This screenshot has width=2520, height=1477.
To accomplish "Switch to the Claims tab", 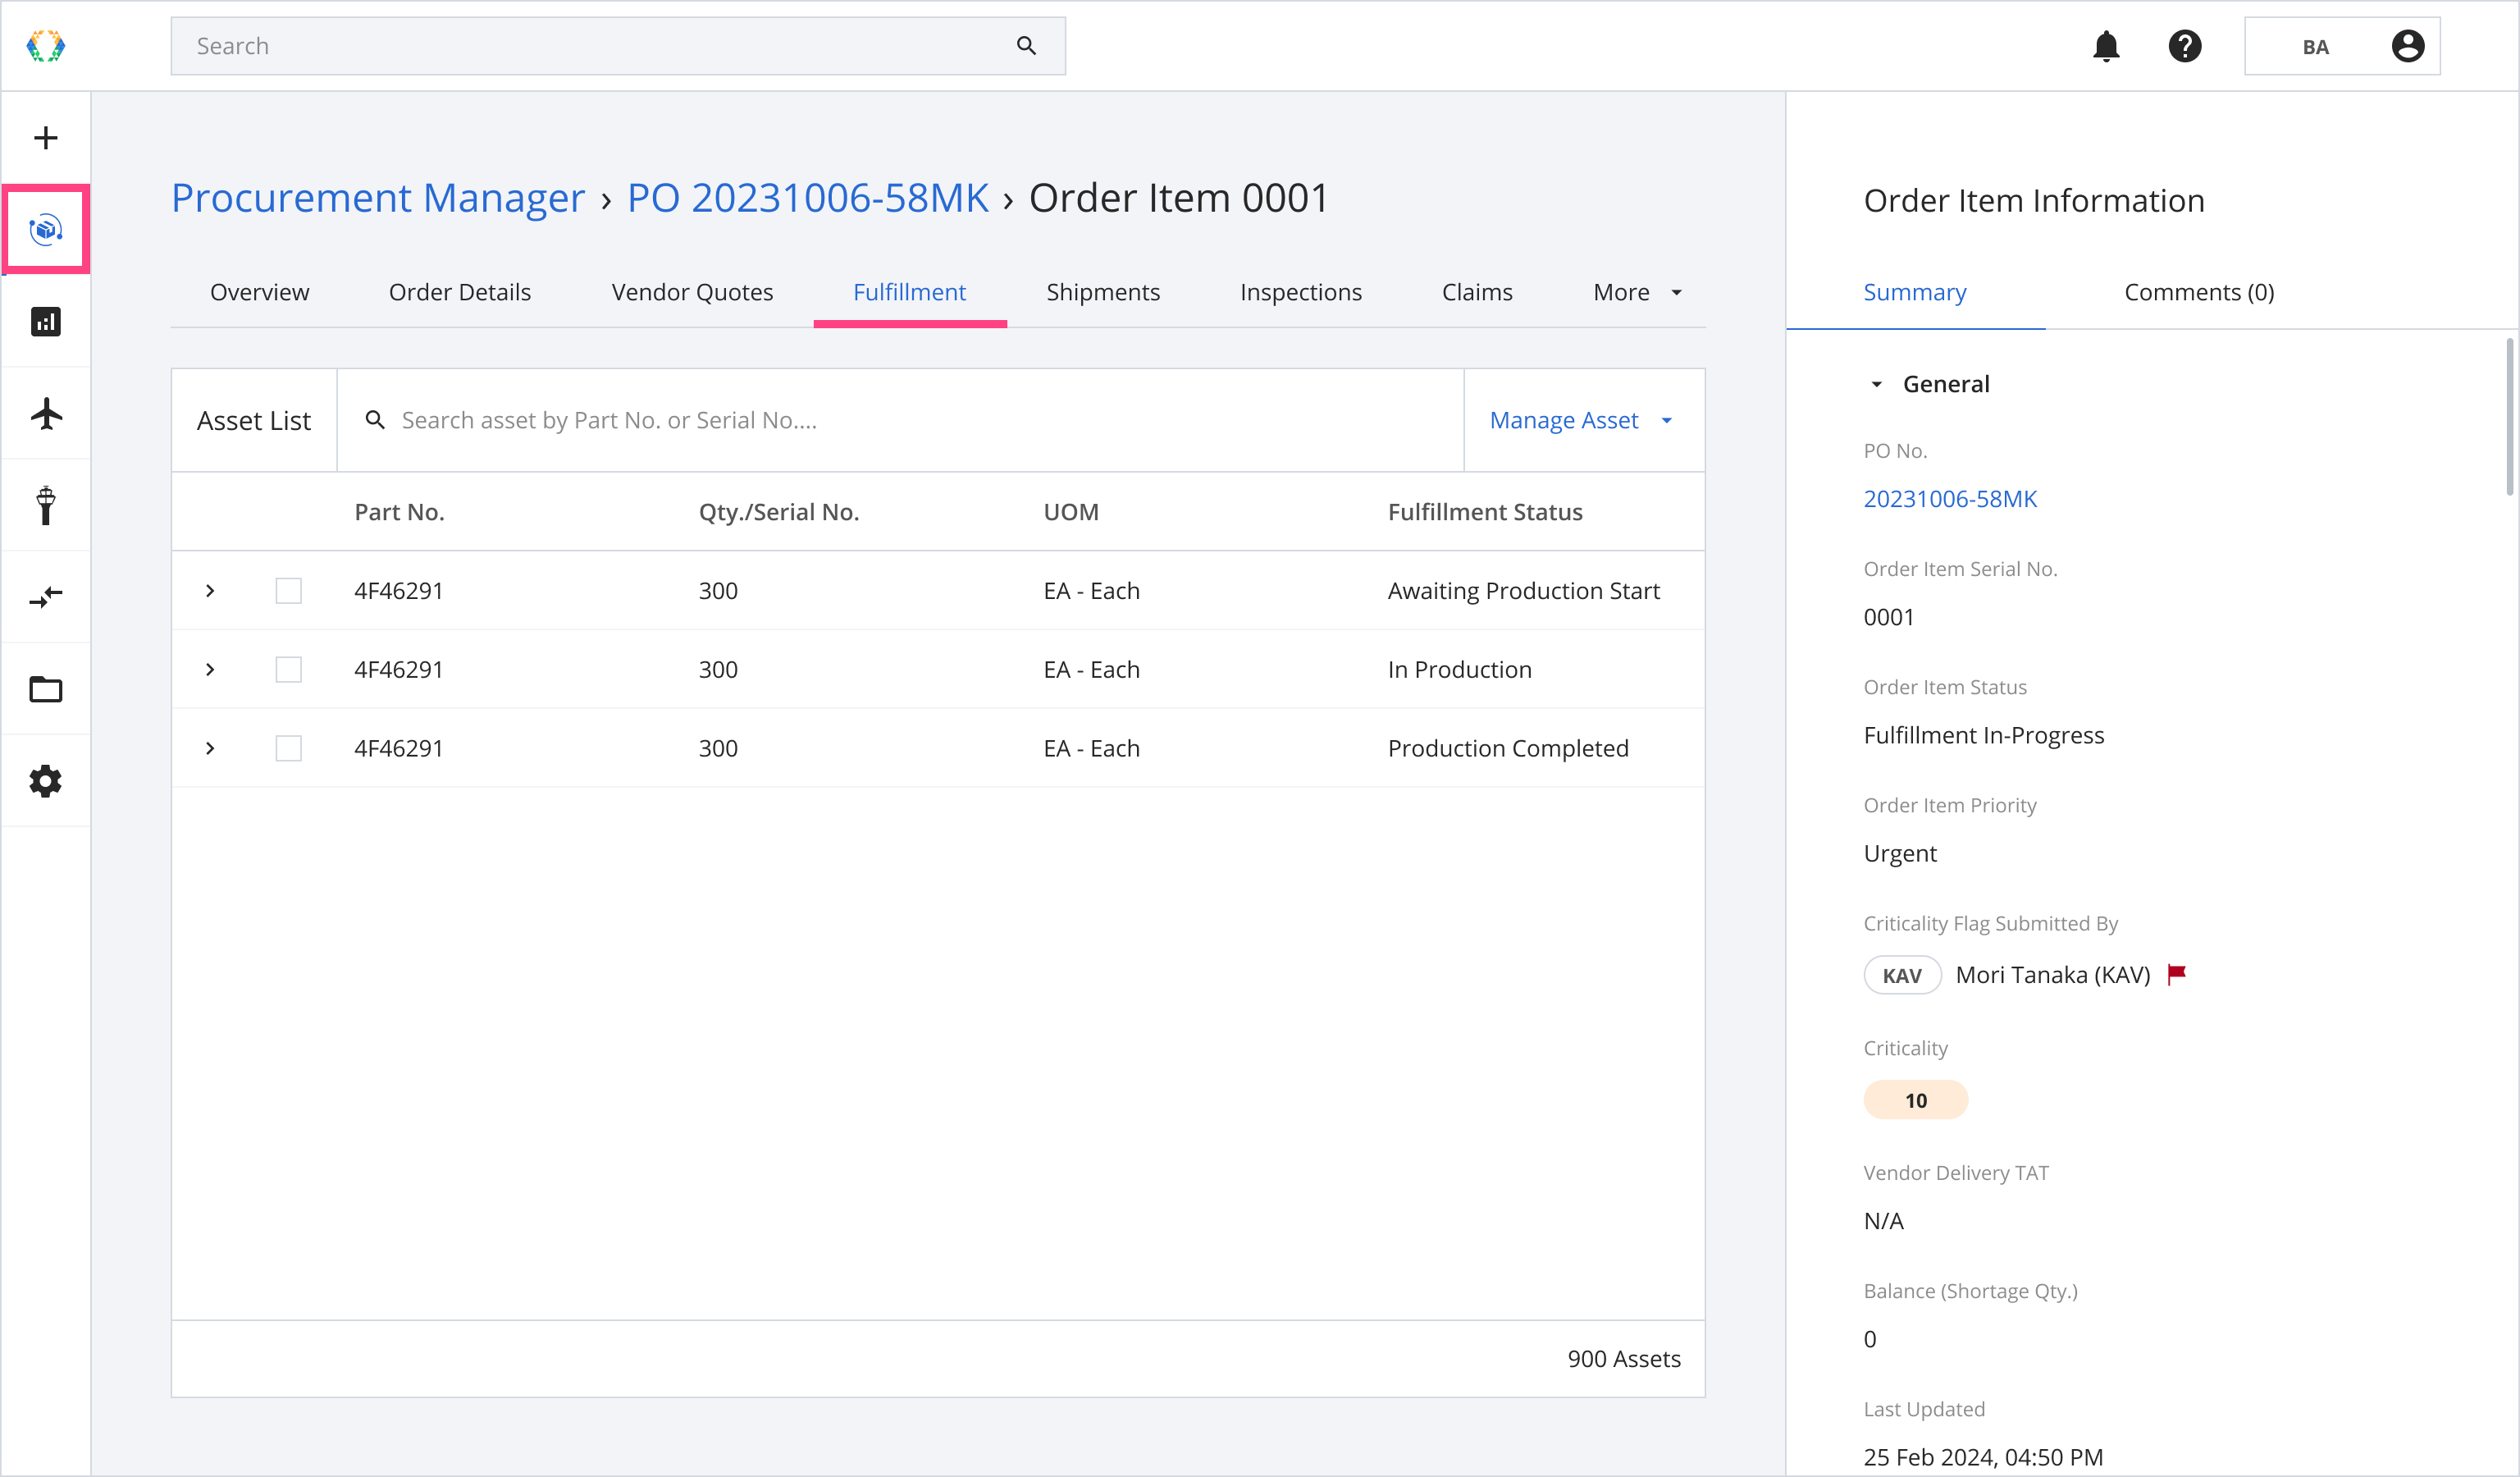I will [1477, 292].
